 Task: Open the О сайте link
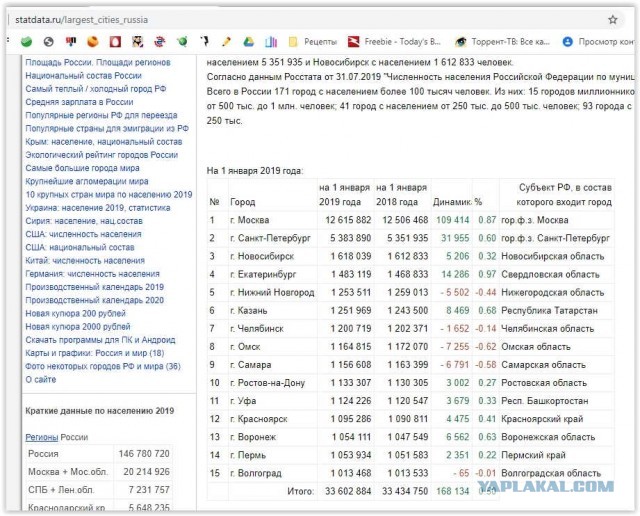(x=41, y=379)
